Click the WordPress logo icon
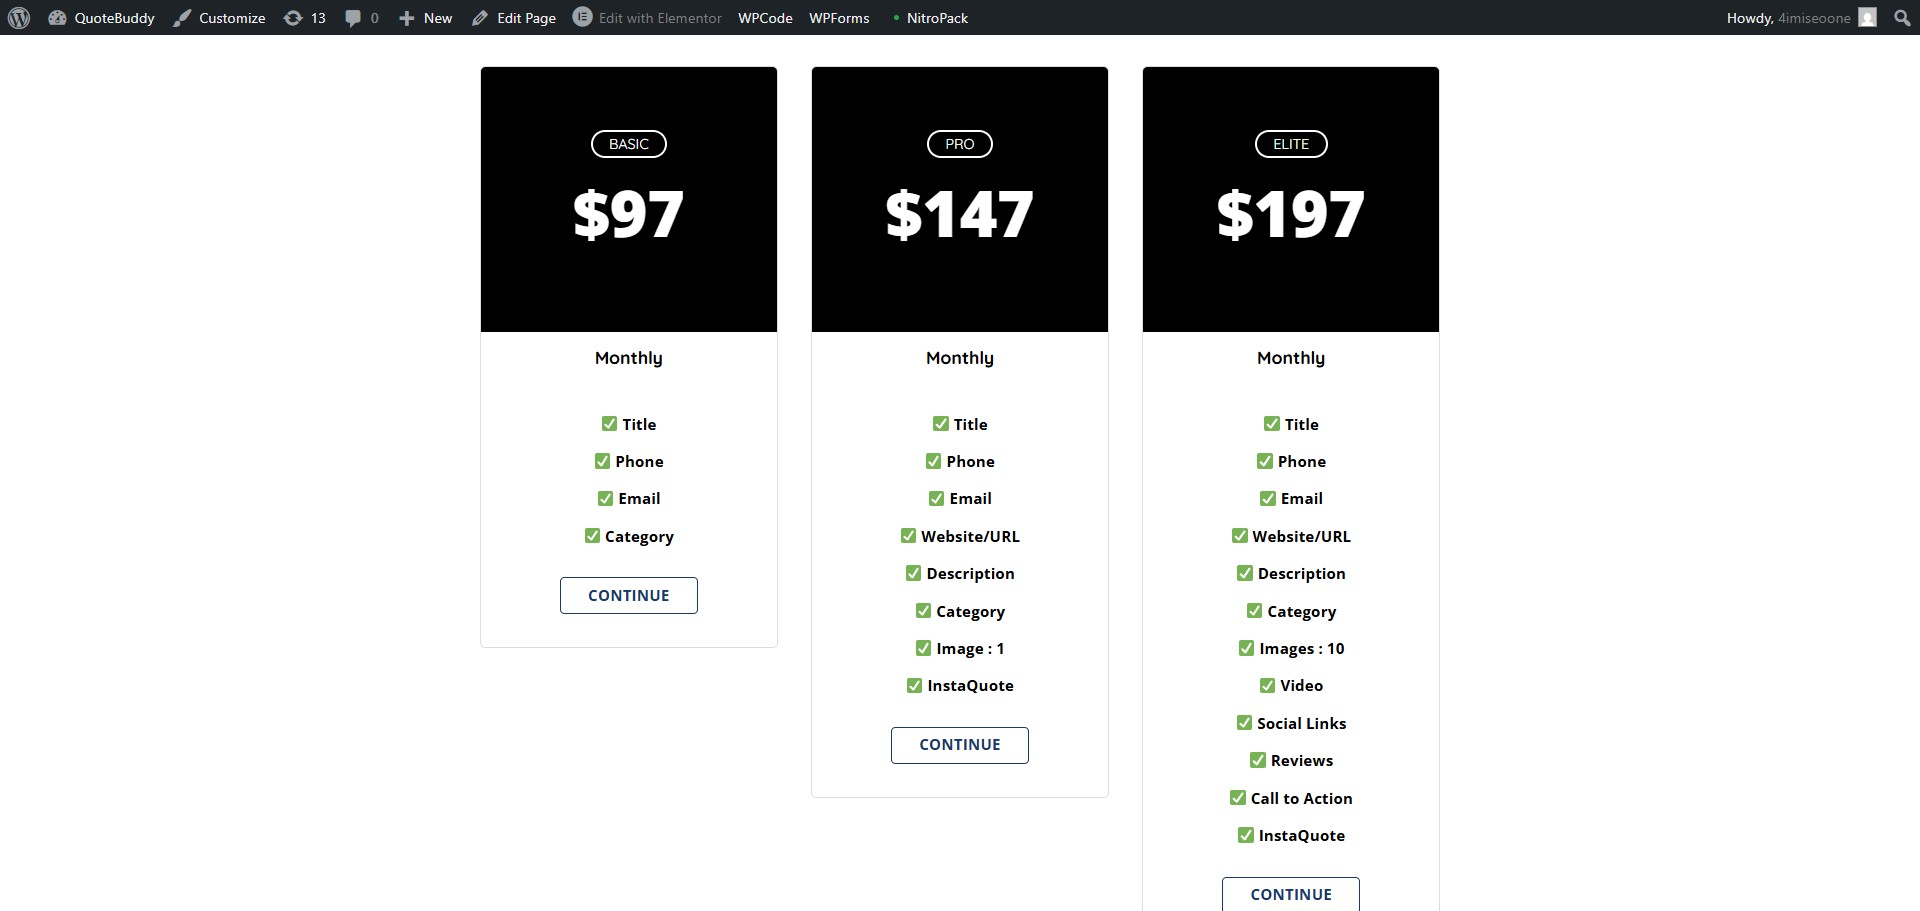Viewport: 1920px width, 911px height. (19, 18)
